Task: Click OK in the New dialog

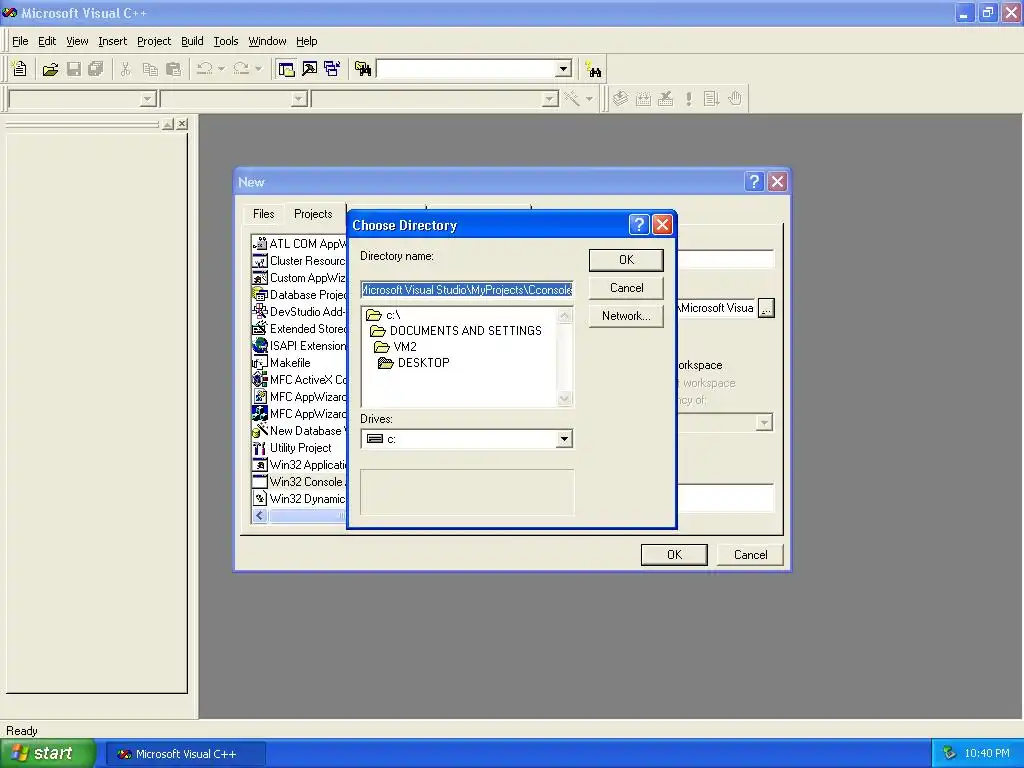Action: 674,554
